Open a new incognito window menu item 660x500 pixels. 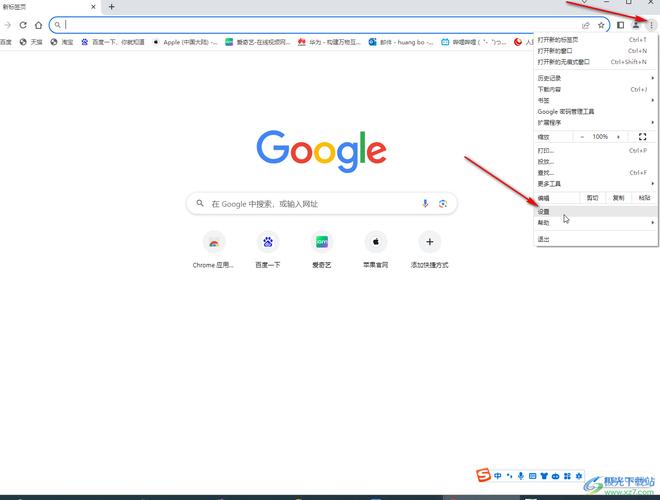tap(596, 61)
